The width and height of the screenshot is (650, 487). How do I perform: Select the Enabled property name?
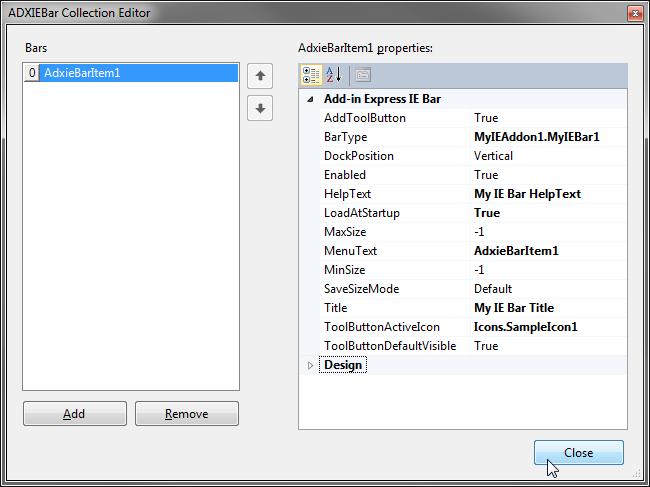345,175
